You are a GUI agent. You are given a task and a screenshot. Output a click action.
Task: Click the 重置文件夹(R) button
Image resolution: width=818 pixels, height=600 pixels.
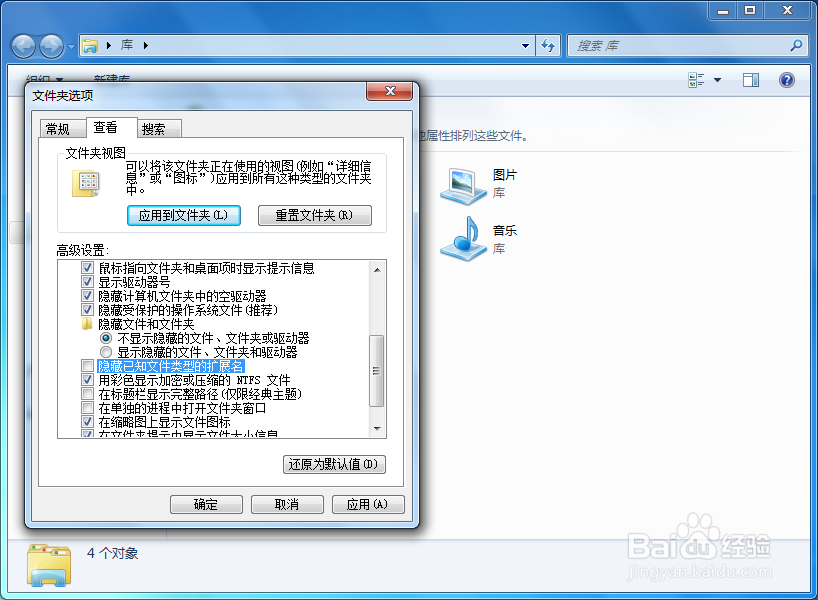point(315,215)
